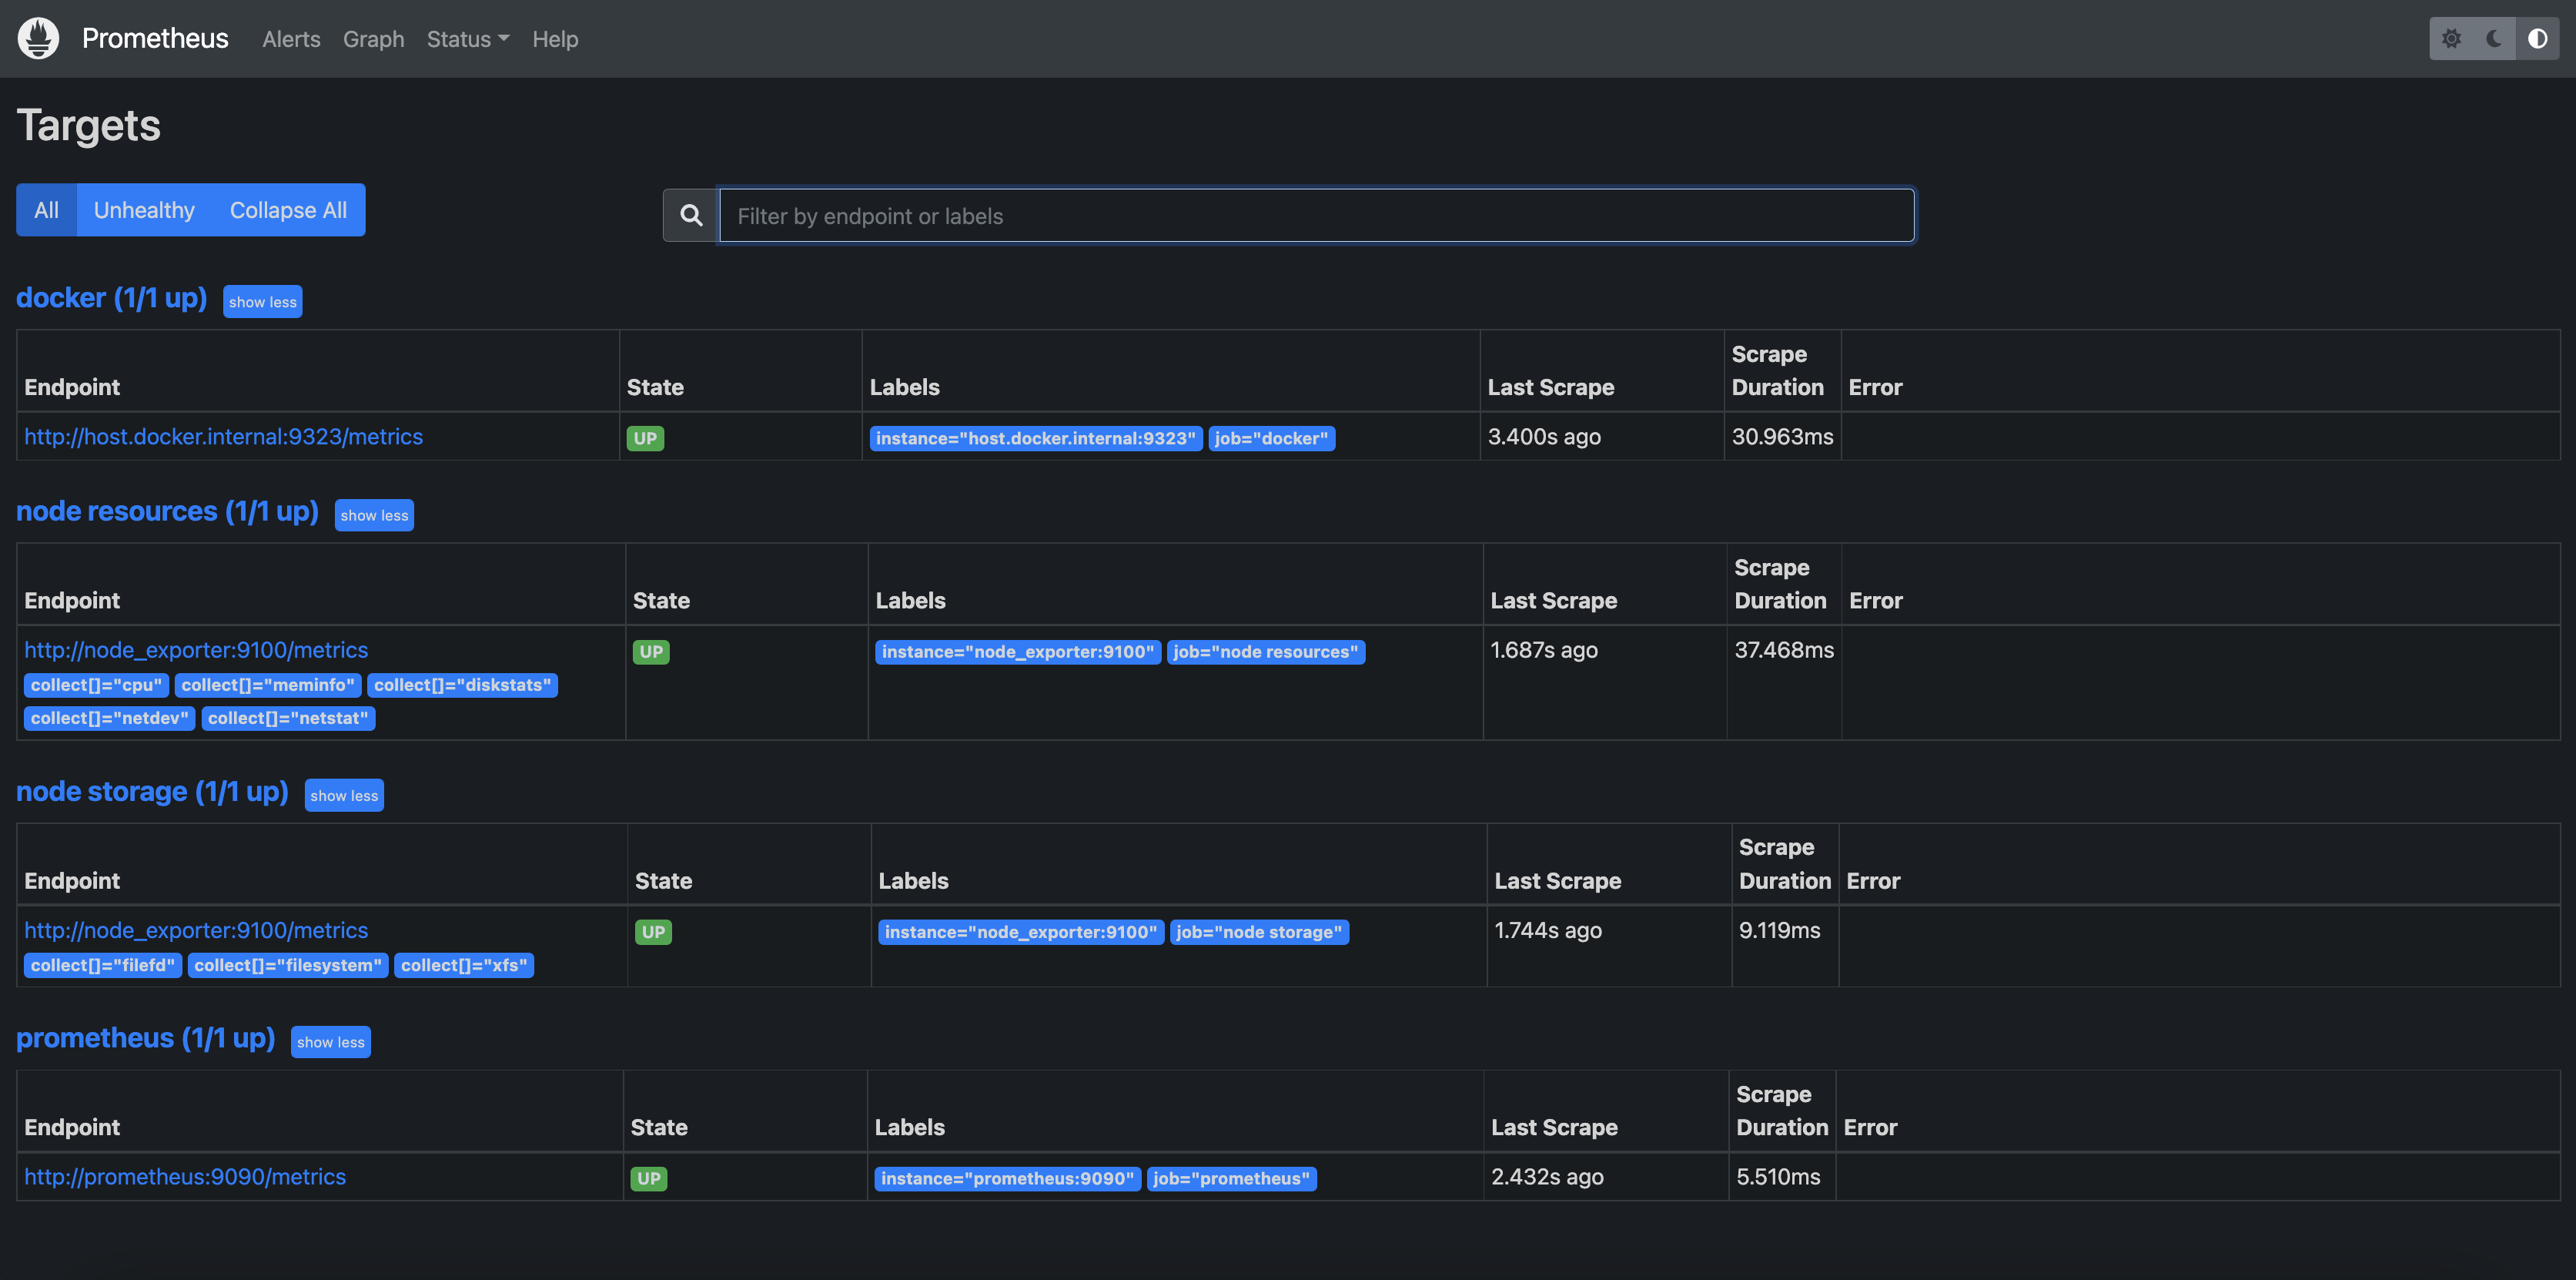Open the docker (1/1 up) heading link
This screenshot has width=2576, height=1280.
[111, 298]
